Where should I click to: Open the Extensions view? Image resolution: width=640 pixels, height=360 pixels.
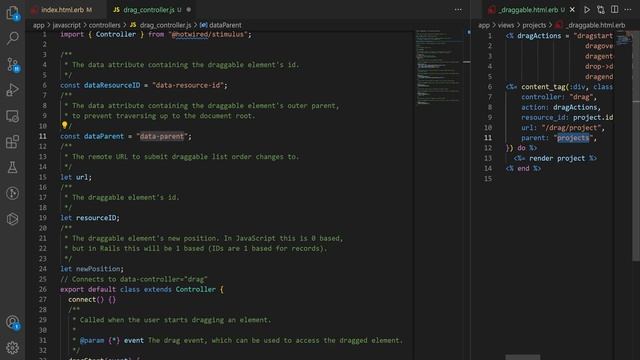coord(12,142)
